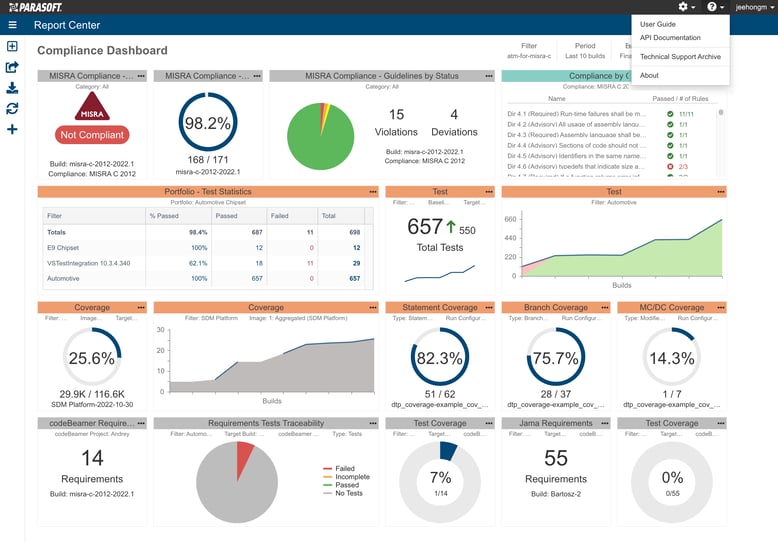Open options of Test builds chart widget
The height and width of the screenshot is (542, 778).
tap(721, 192)
